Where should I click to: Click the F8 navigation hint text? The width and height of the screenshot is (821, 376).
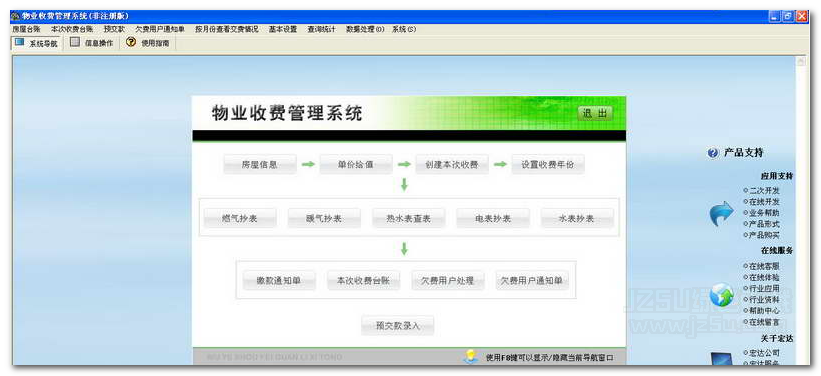pos(549,358)
